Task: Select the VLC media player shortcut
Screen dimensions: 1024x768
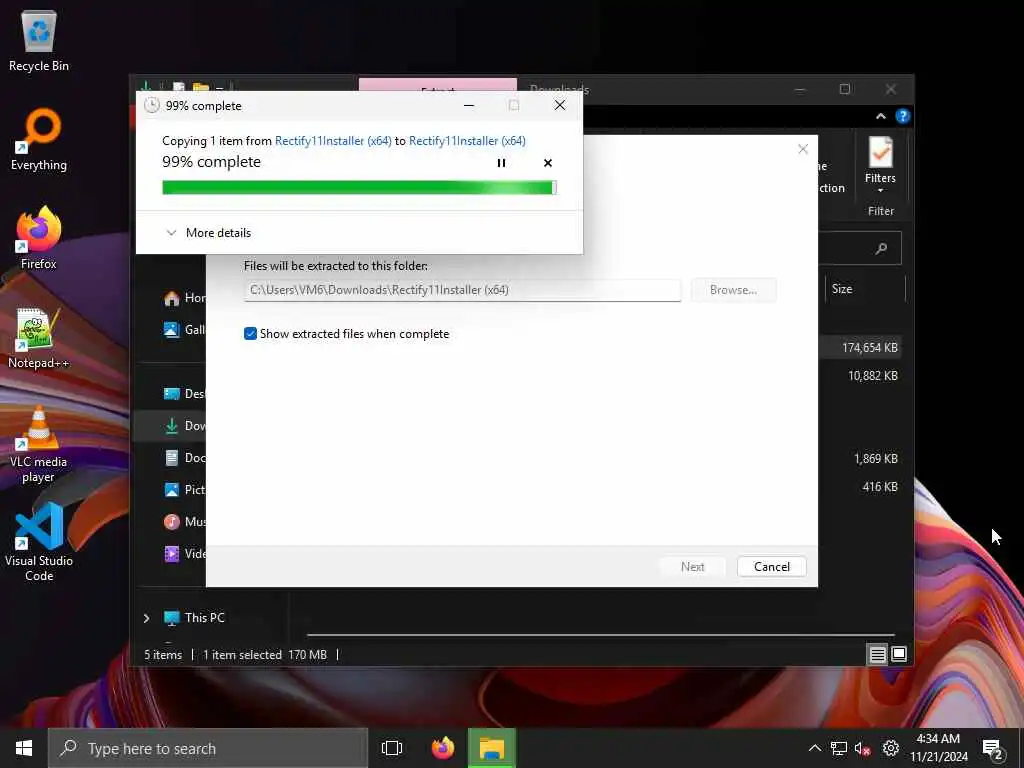Action: [39, 444]
